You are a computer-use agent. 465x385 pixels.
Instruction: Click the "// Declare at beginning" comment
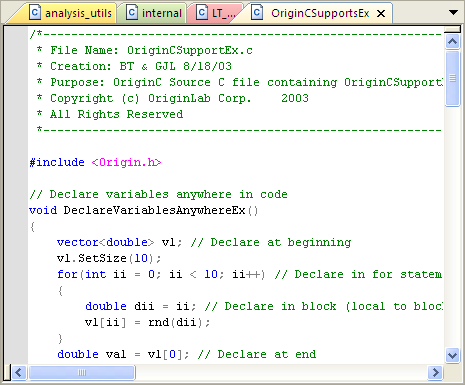(x=271, y=242)
